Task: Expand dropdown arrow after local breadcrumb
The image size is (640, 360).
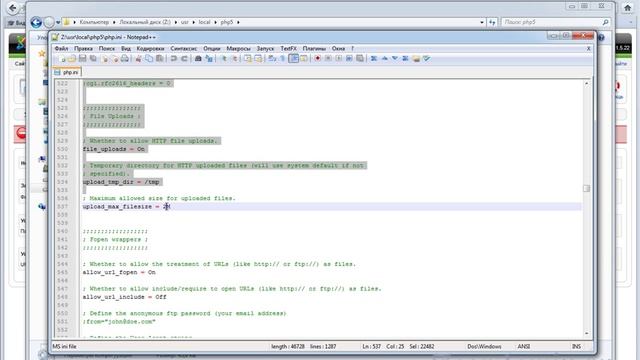Action: 216,22
